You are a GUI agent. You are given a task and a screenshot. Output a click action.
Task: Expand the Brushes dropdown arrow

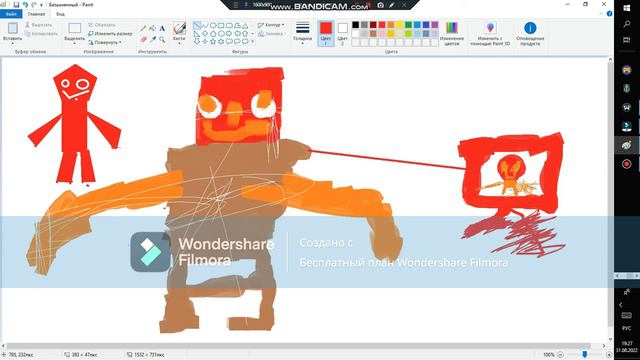(179, 43)
